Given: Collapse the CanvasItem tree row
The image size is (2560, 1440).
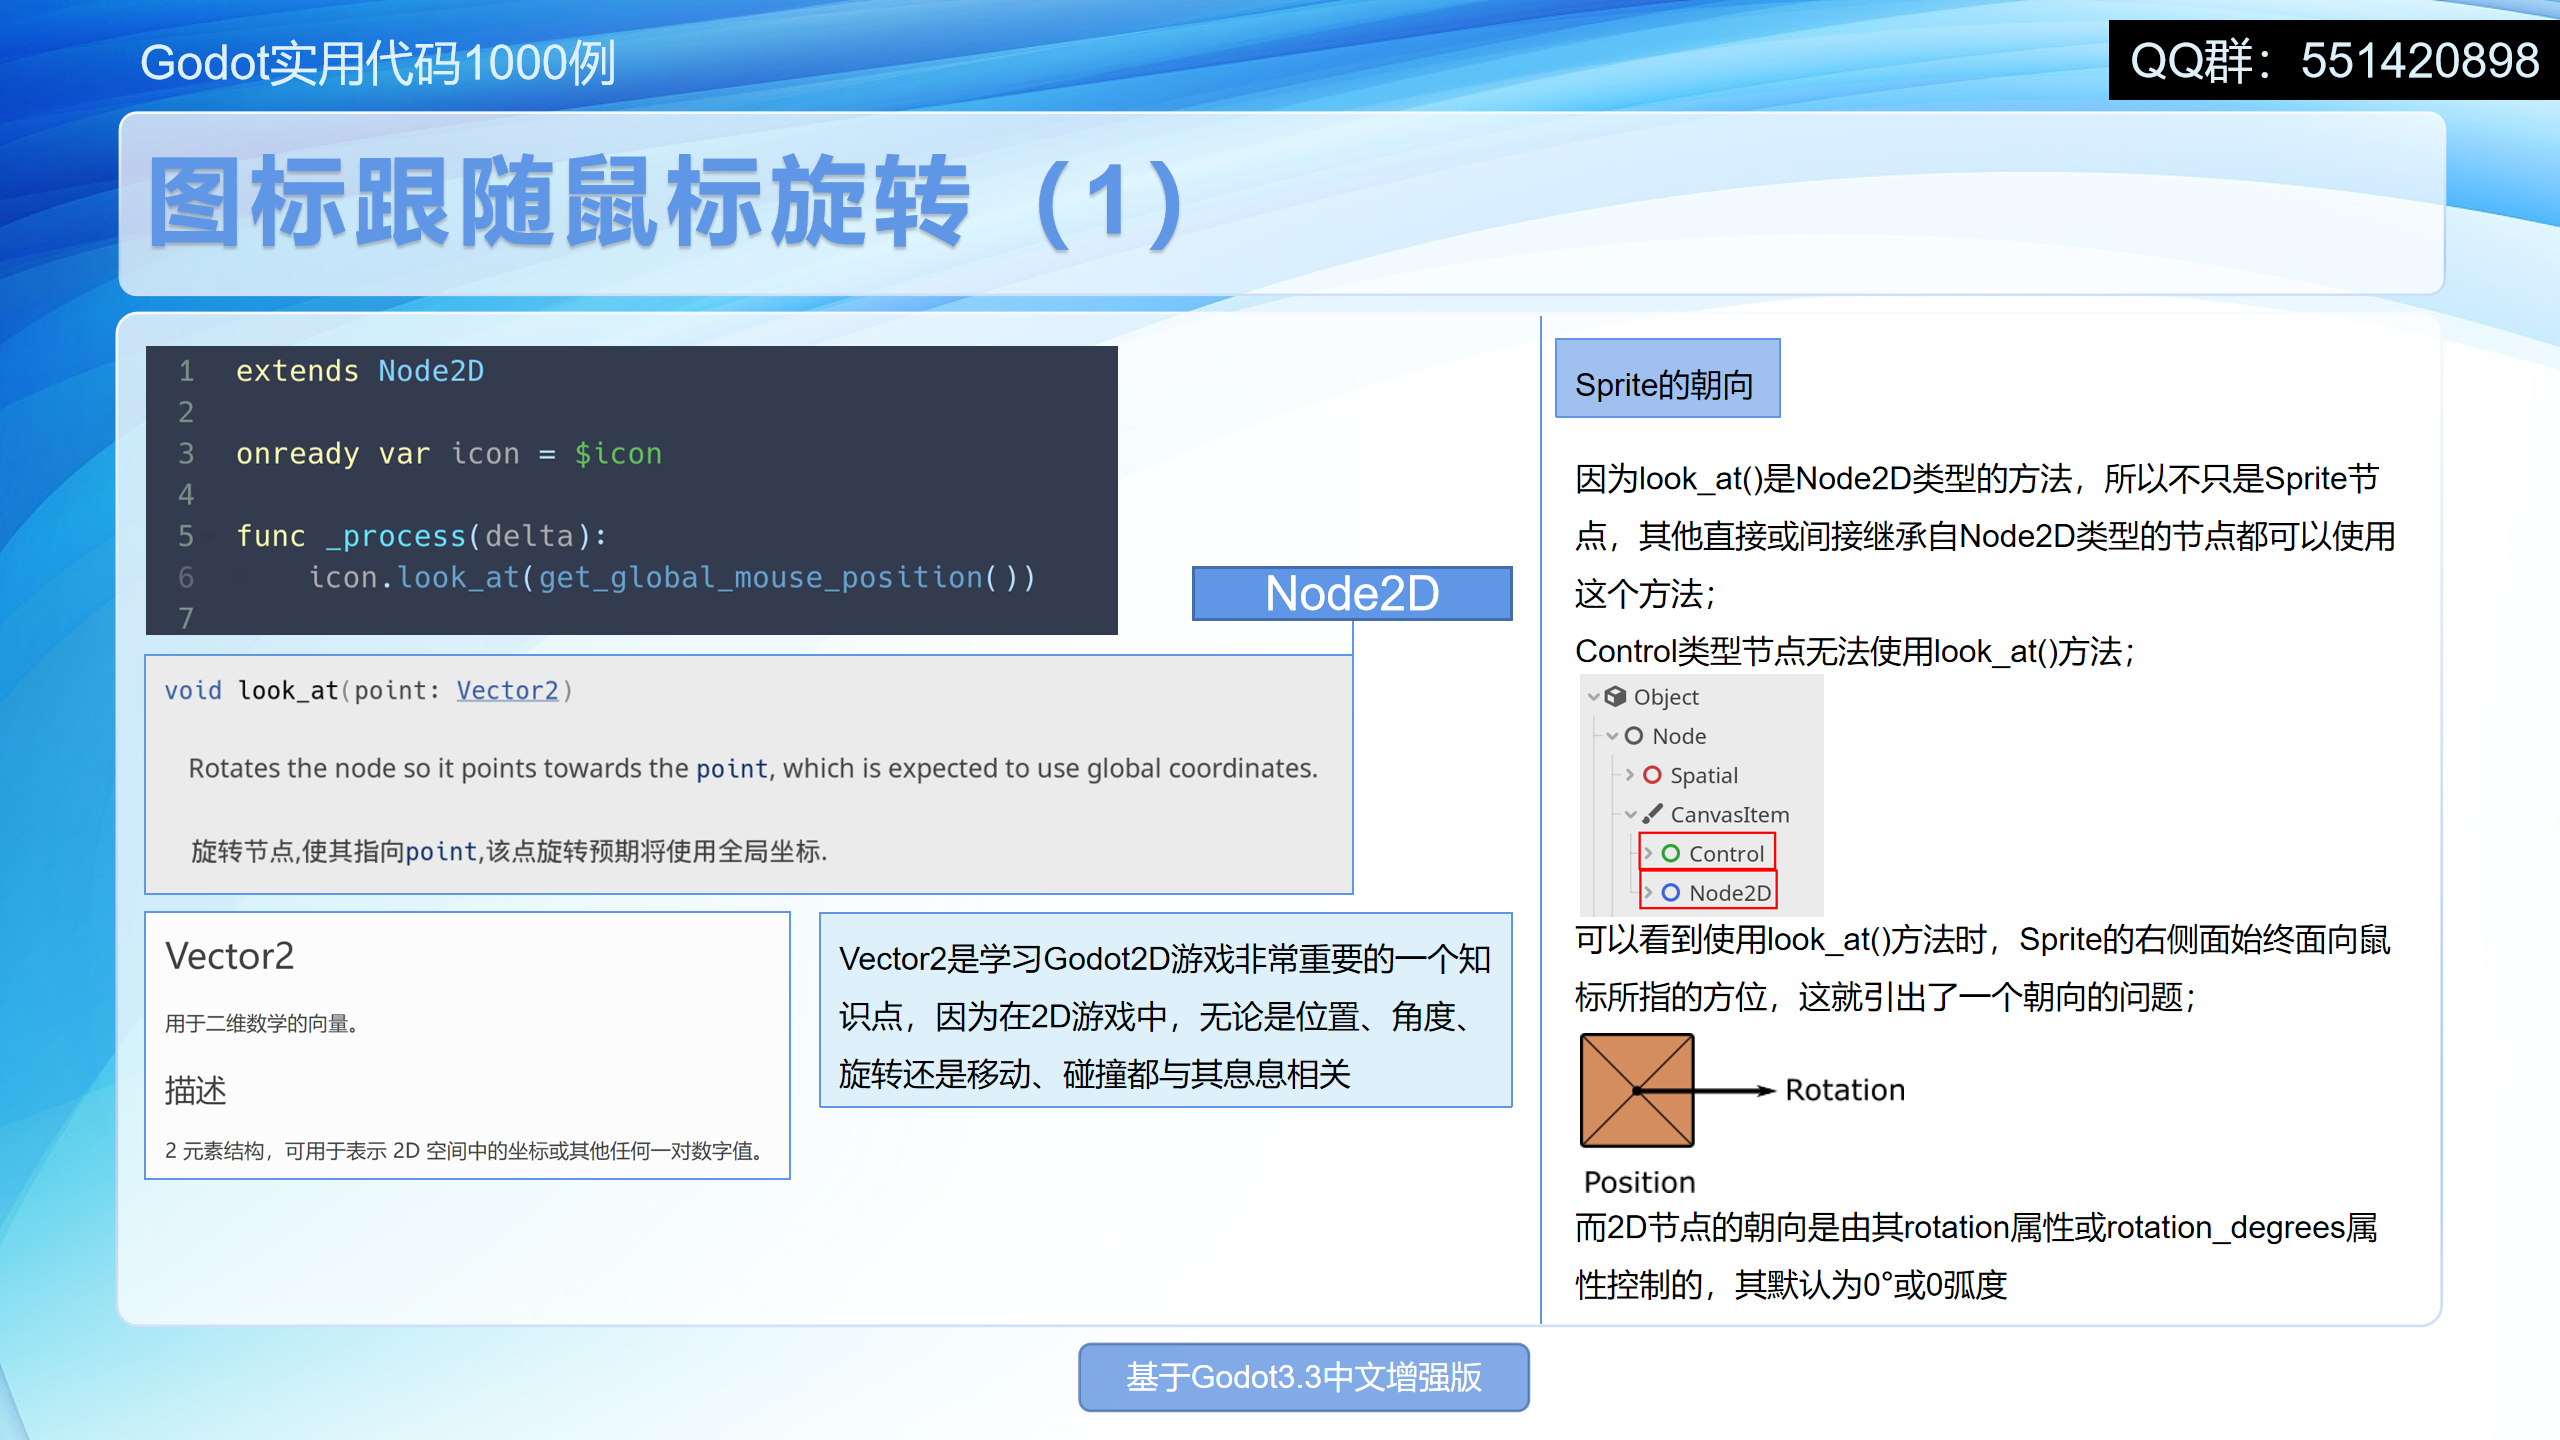Looking at the screenshot, I should [1631, 815].
